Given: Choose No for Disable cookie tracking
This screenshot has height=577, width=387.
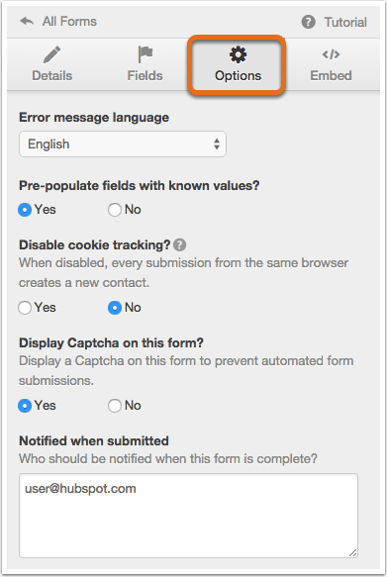Looking at the screenshot, I should [x=114, y=308].
